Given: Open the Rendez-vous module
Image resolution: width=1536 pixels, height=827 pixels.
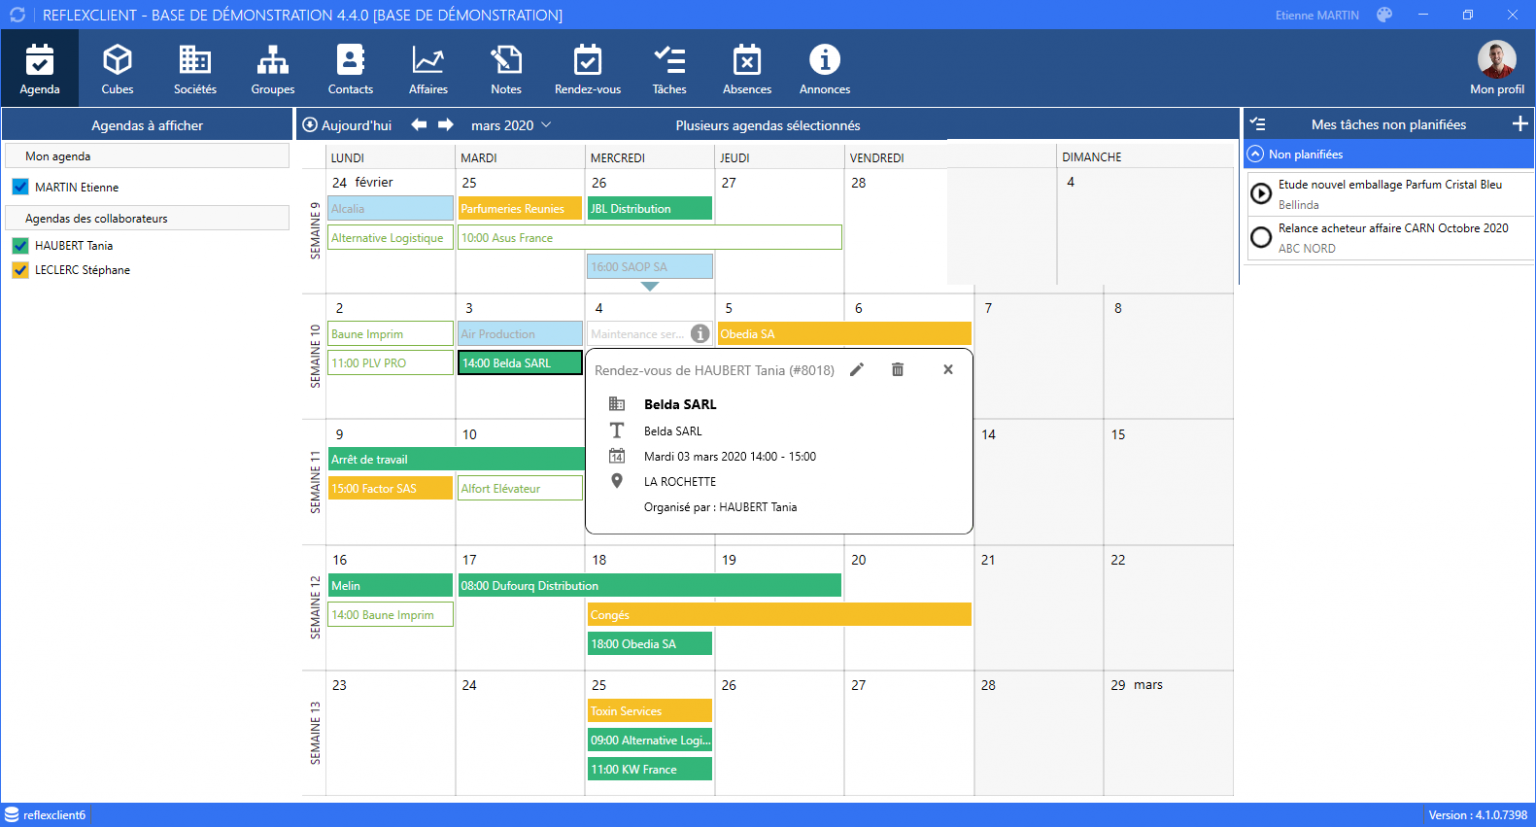Looking at the screenshot, I should [588, 69].
